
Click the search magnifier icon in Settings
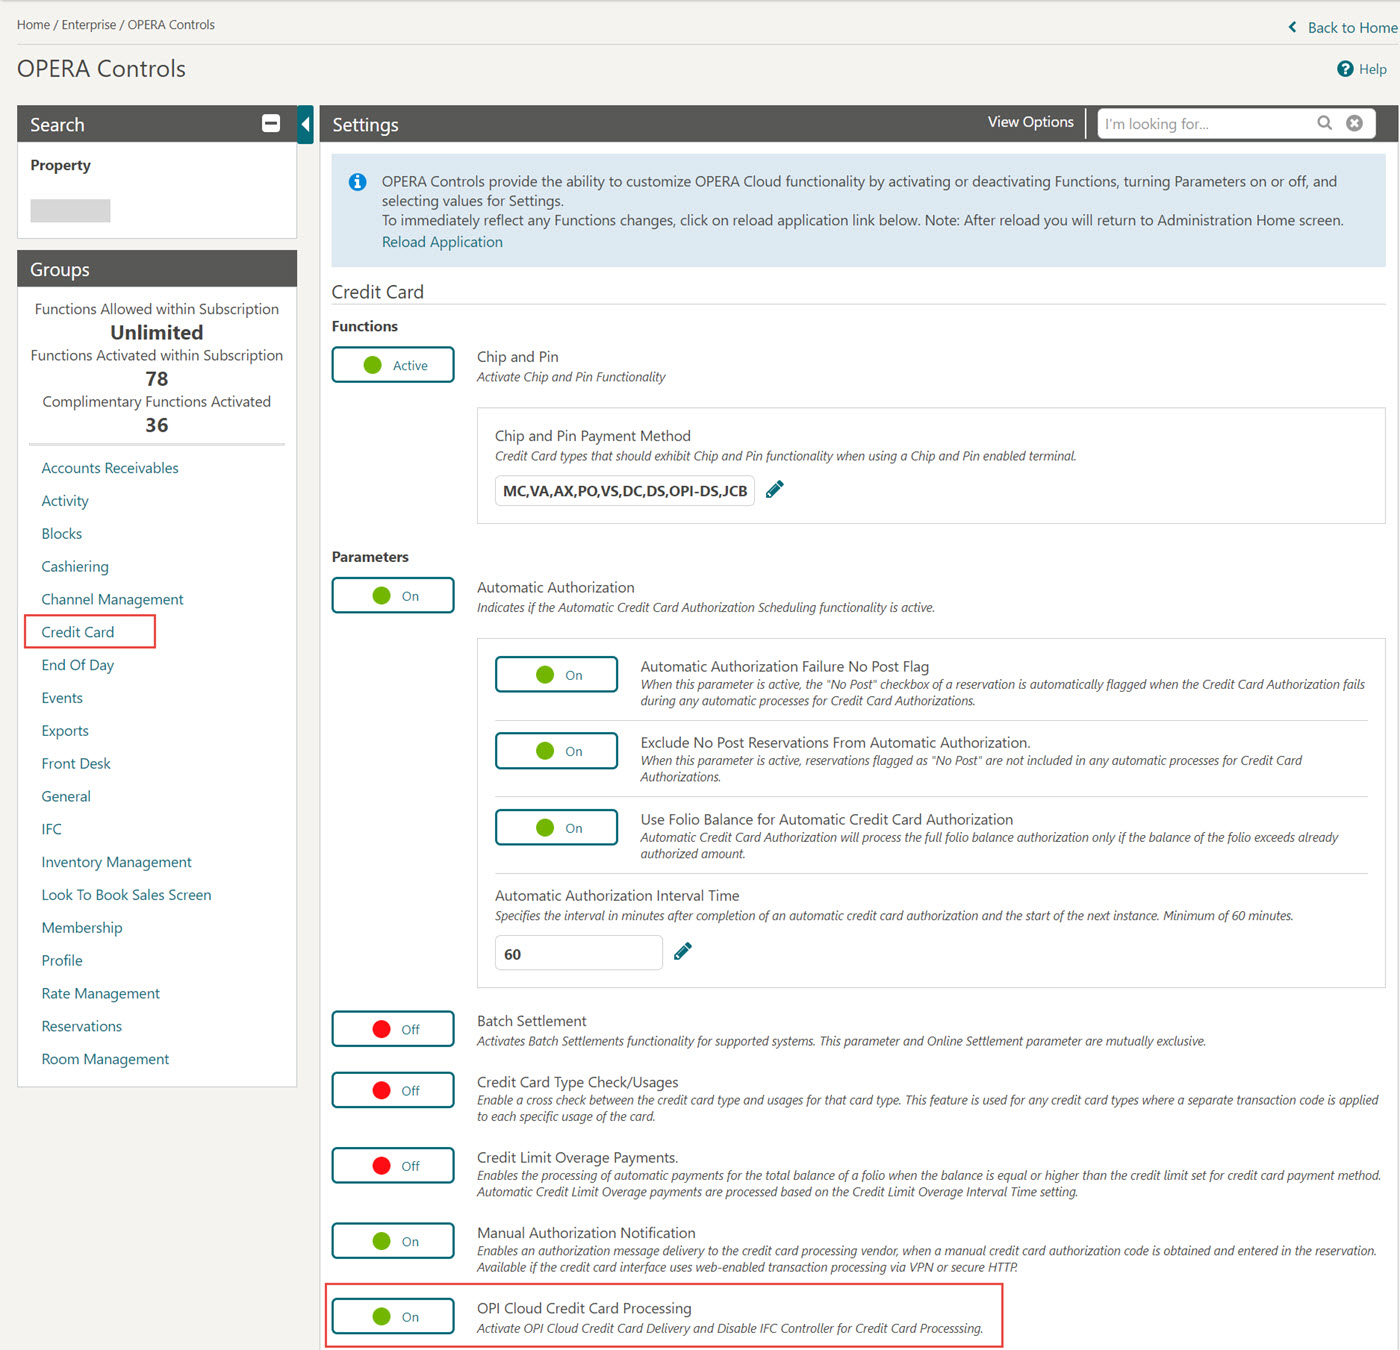[1324, 123]
